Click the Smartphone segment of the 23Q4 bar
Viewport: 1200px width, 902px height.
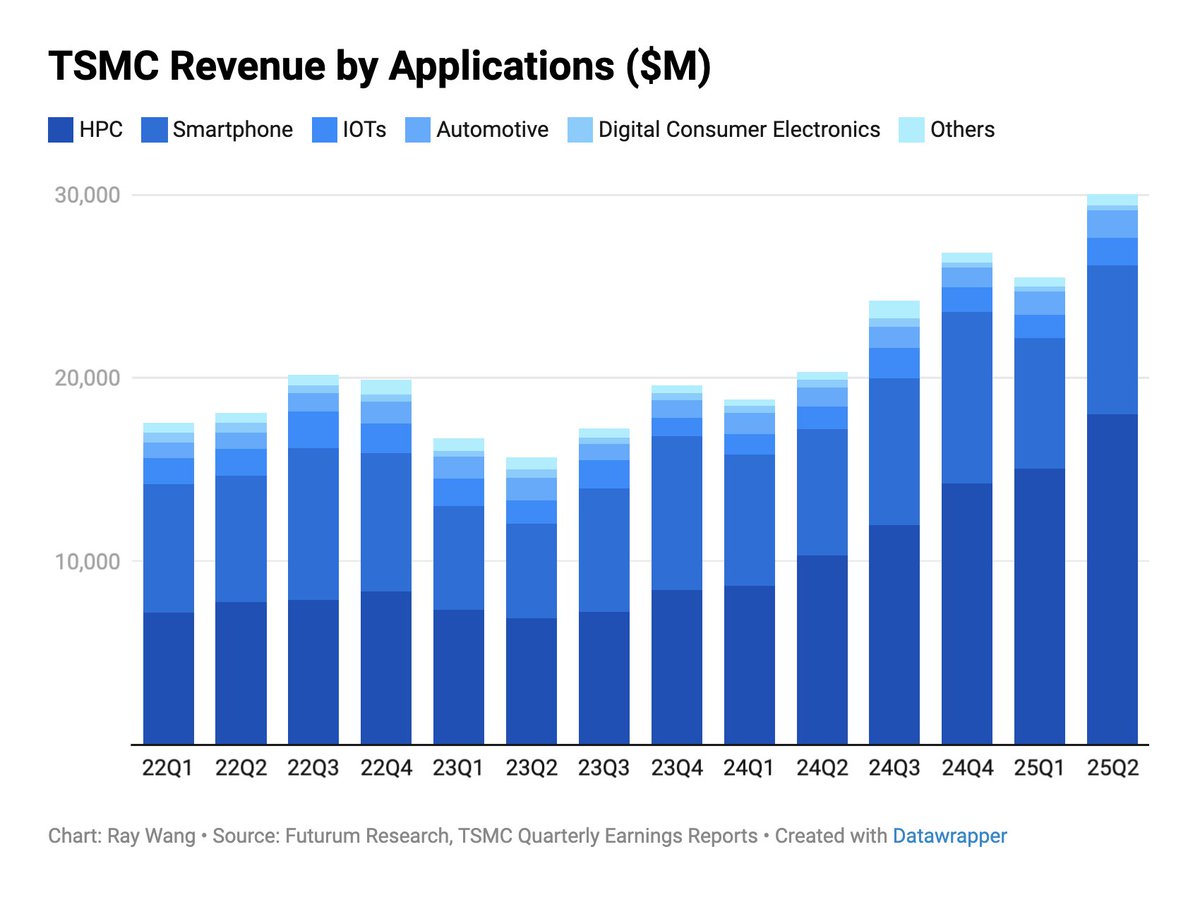(677, 513)
